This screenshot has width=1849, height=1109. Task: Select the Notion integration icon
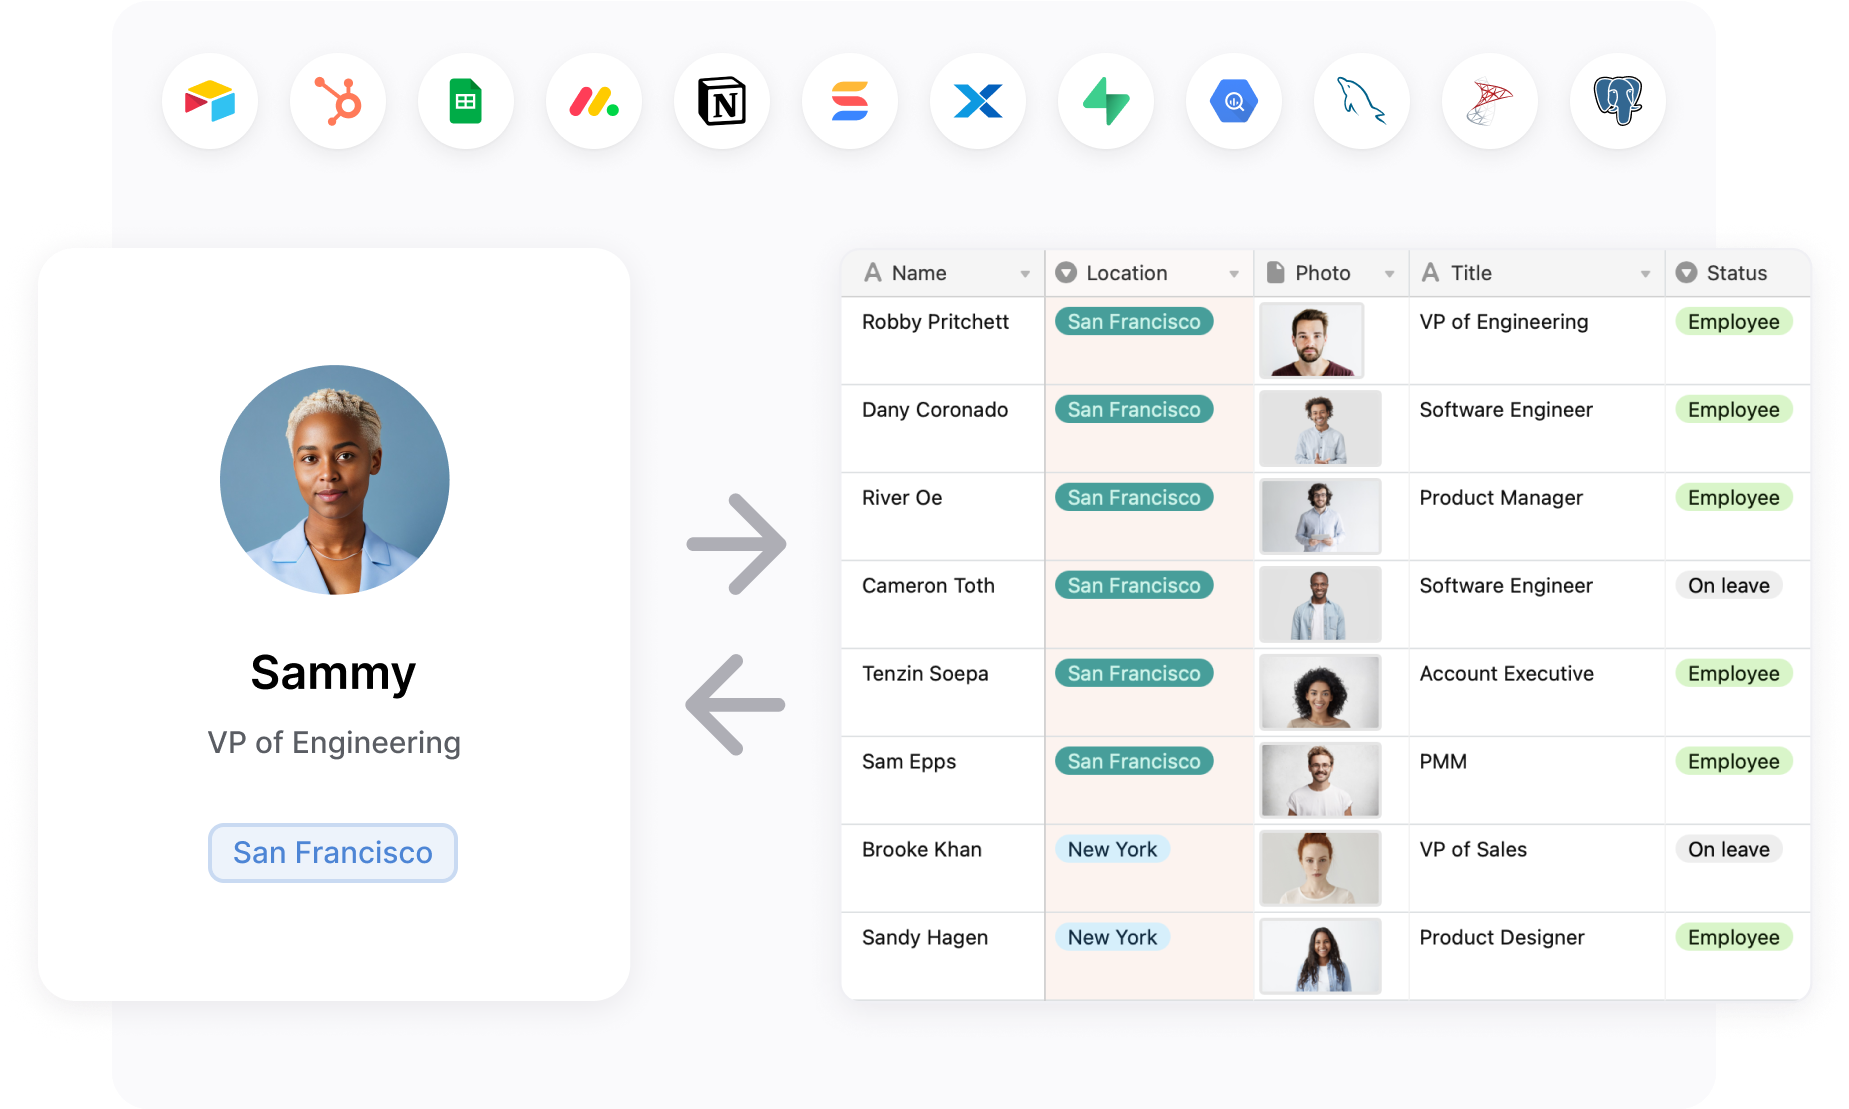pos(722,101)
